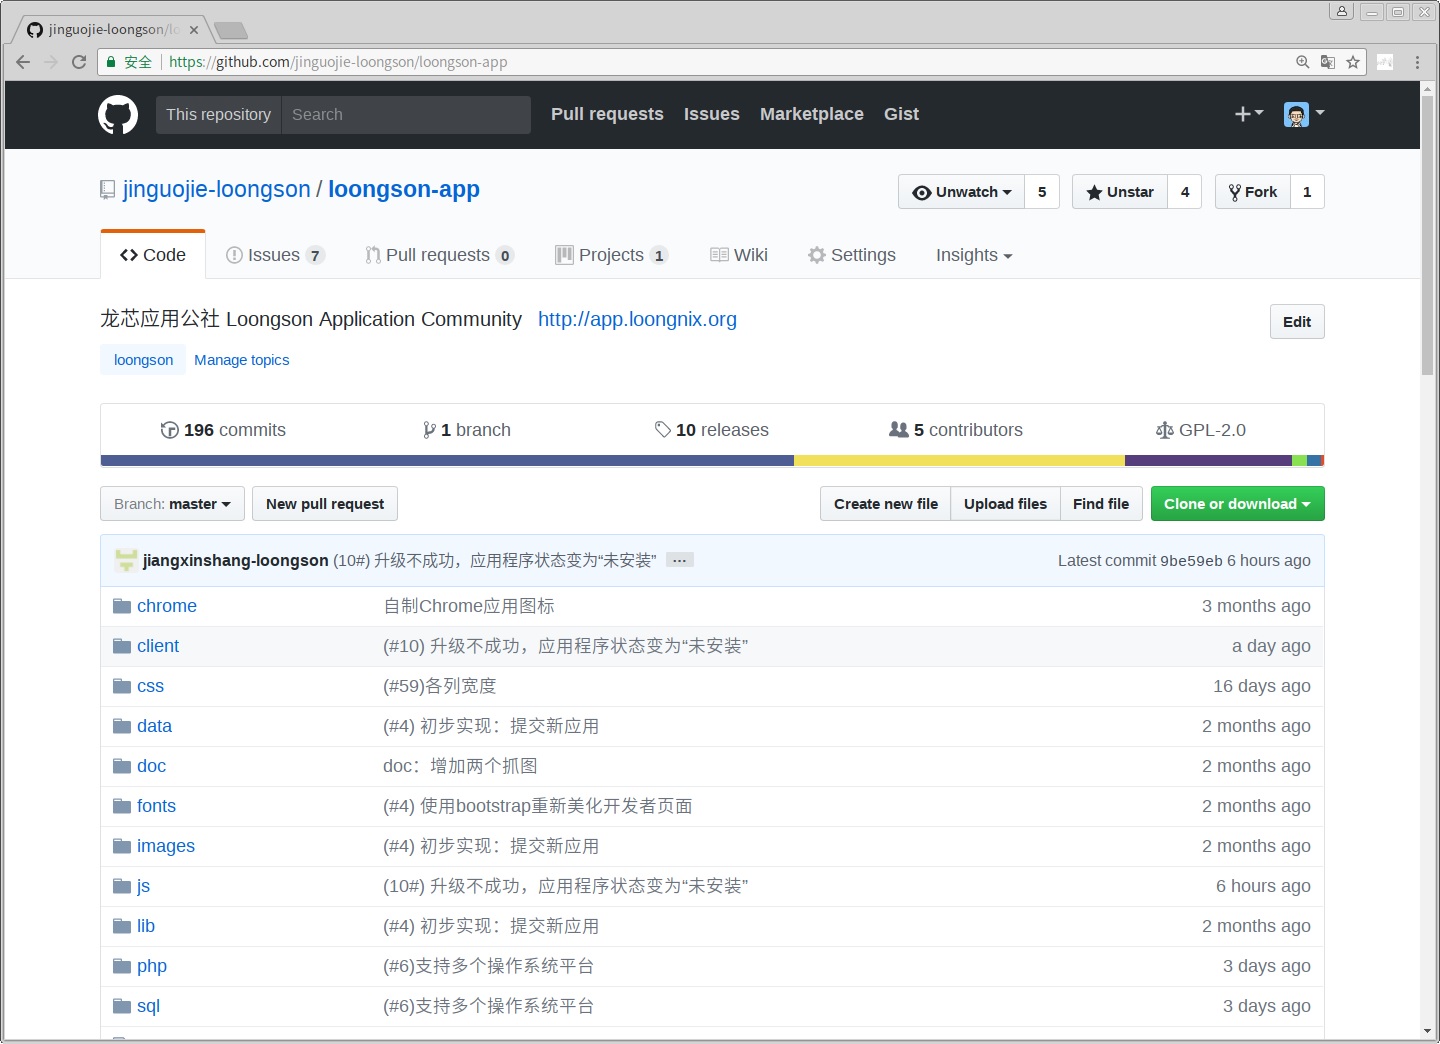Unwatch this repository
The height and width of the screenshot is (1044, 1440).
(x=961, y=192)
